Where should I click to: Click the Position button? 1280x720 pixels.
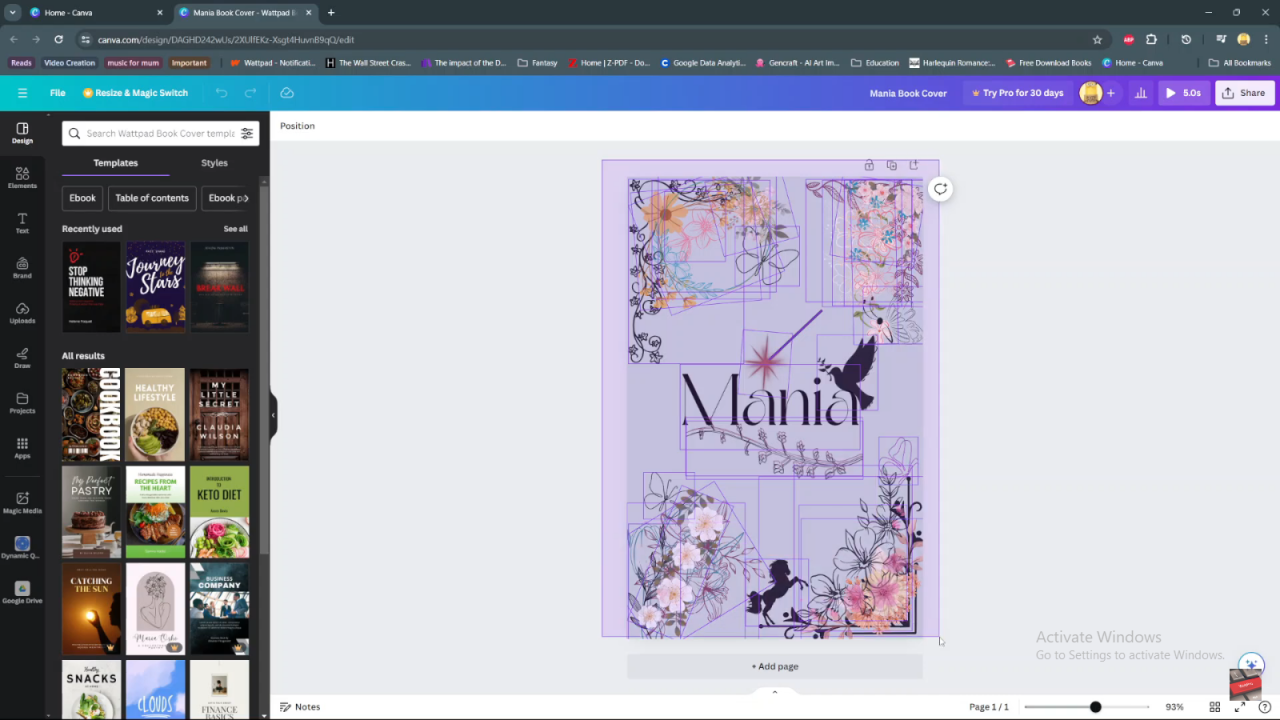click(297, 126)
